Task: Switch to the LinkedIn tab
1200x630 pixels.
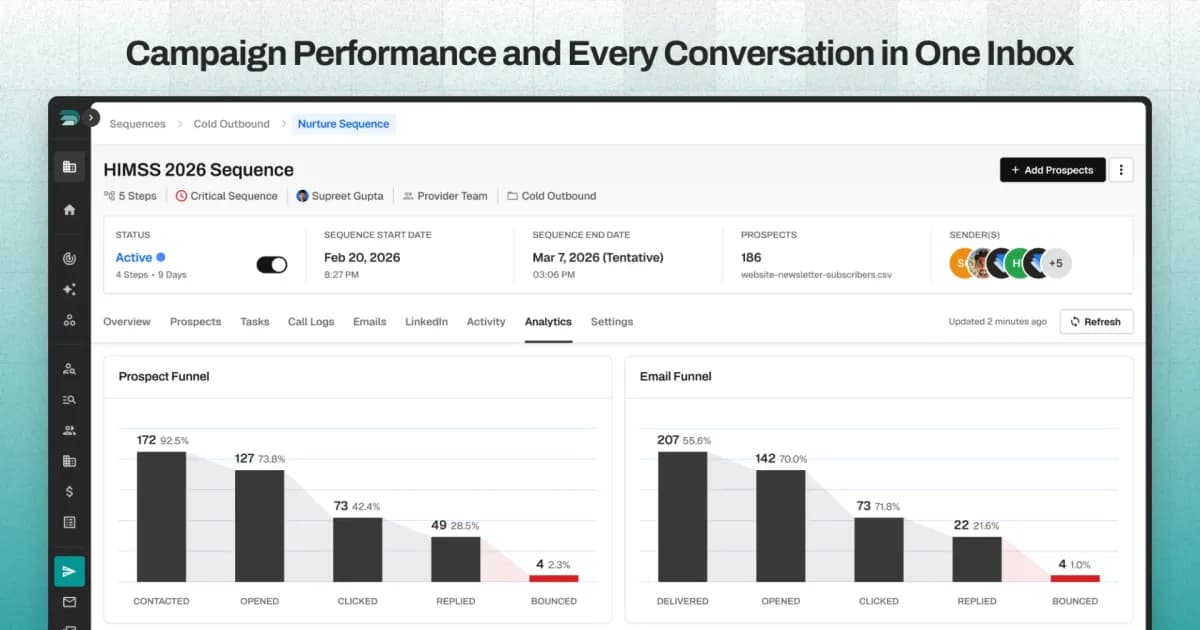Action: coord(426,322)
